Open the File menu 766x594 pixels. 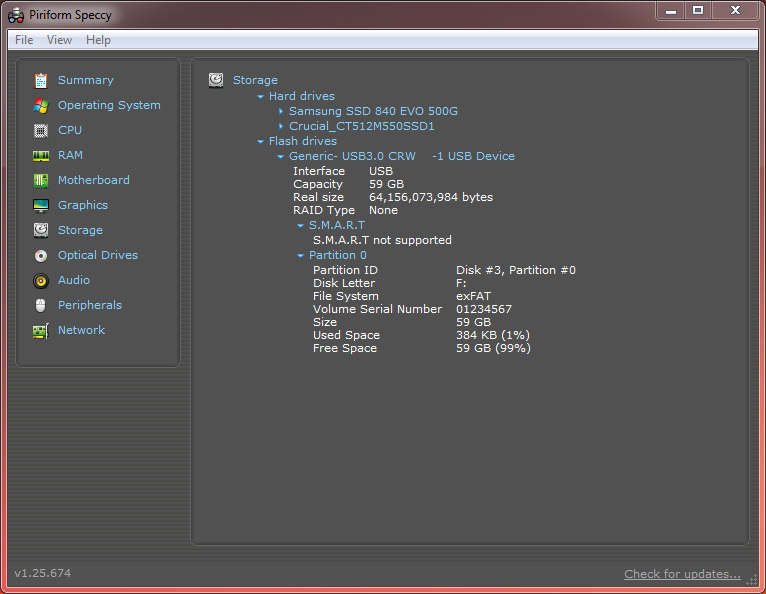coord(24,40)
